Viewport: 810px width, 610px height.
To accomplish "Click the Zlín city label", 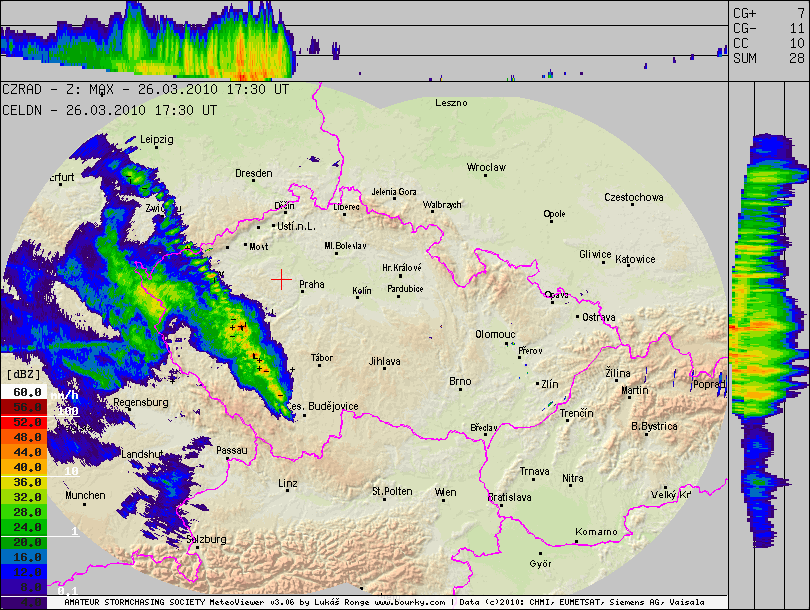I will coord(550,384).
